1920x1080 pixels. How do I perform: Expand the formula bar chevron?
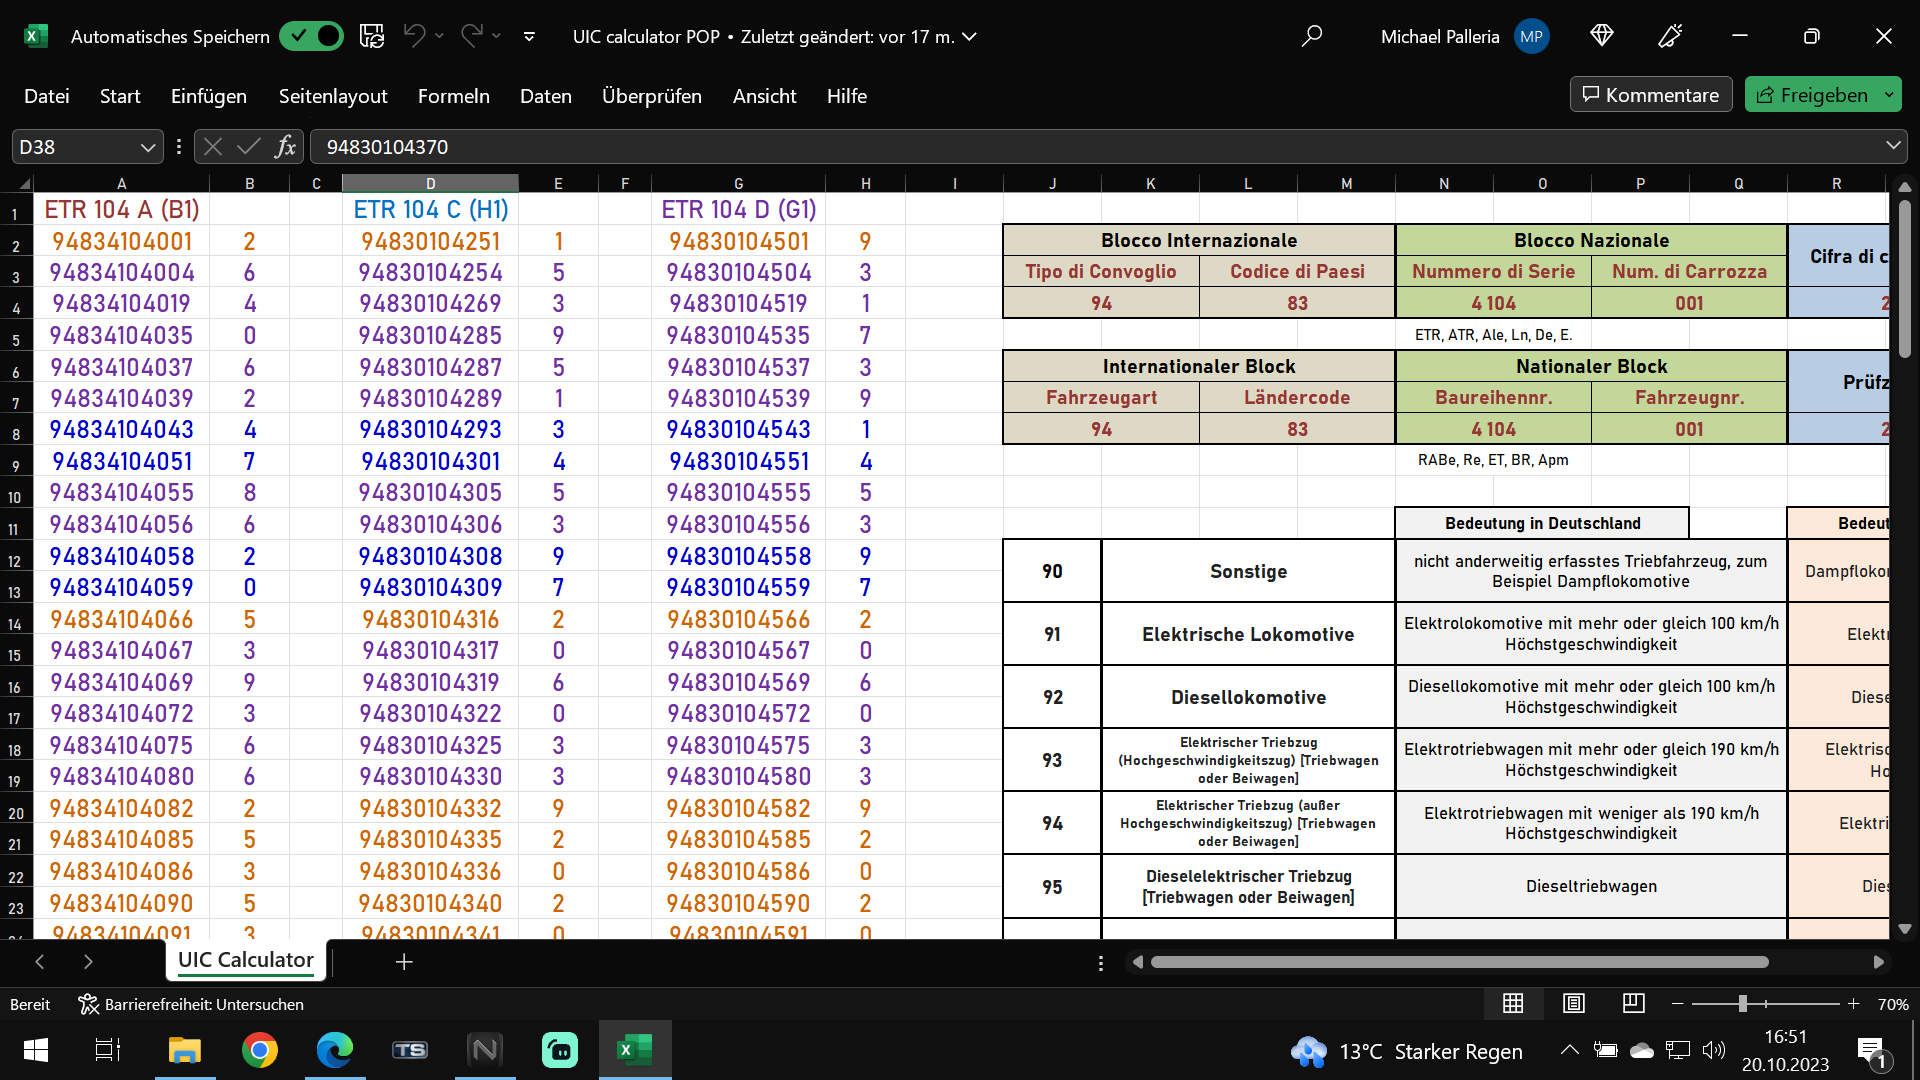point(1893,146)
